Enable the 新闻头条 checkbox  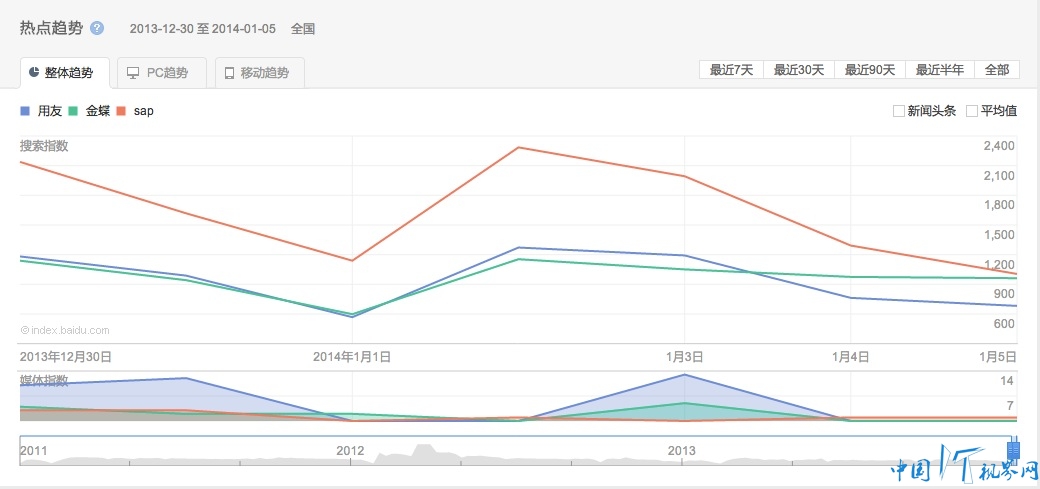coord(899,111)
